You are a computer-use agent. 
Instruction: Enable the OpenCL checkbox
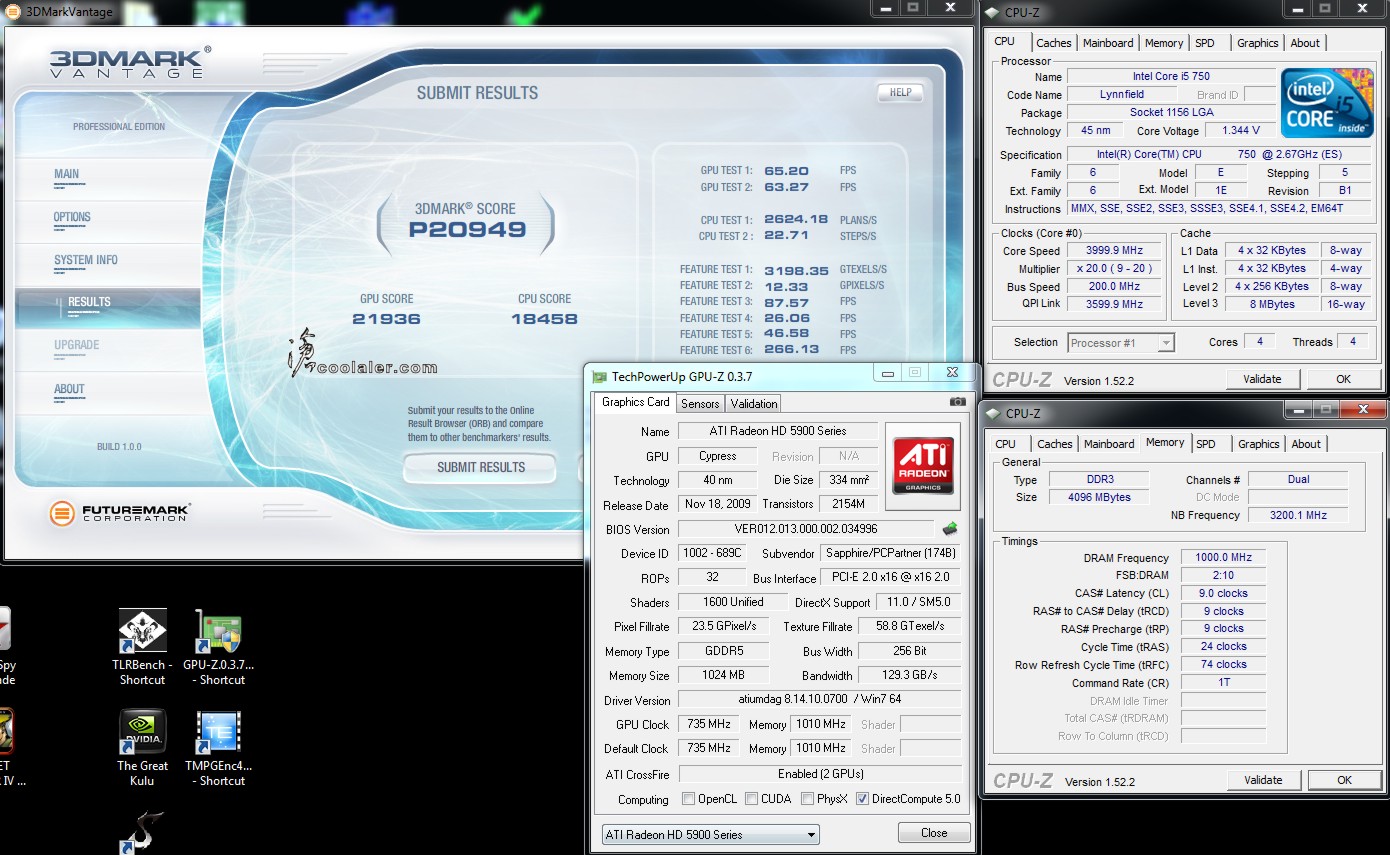tap(688, 799)
